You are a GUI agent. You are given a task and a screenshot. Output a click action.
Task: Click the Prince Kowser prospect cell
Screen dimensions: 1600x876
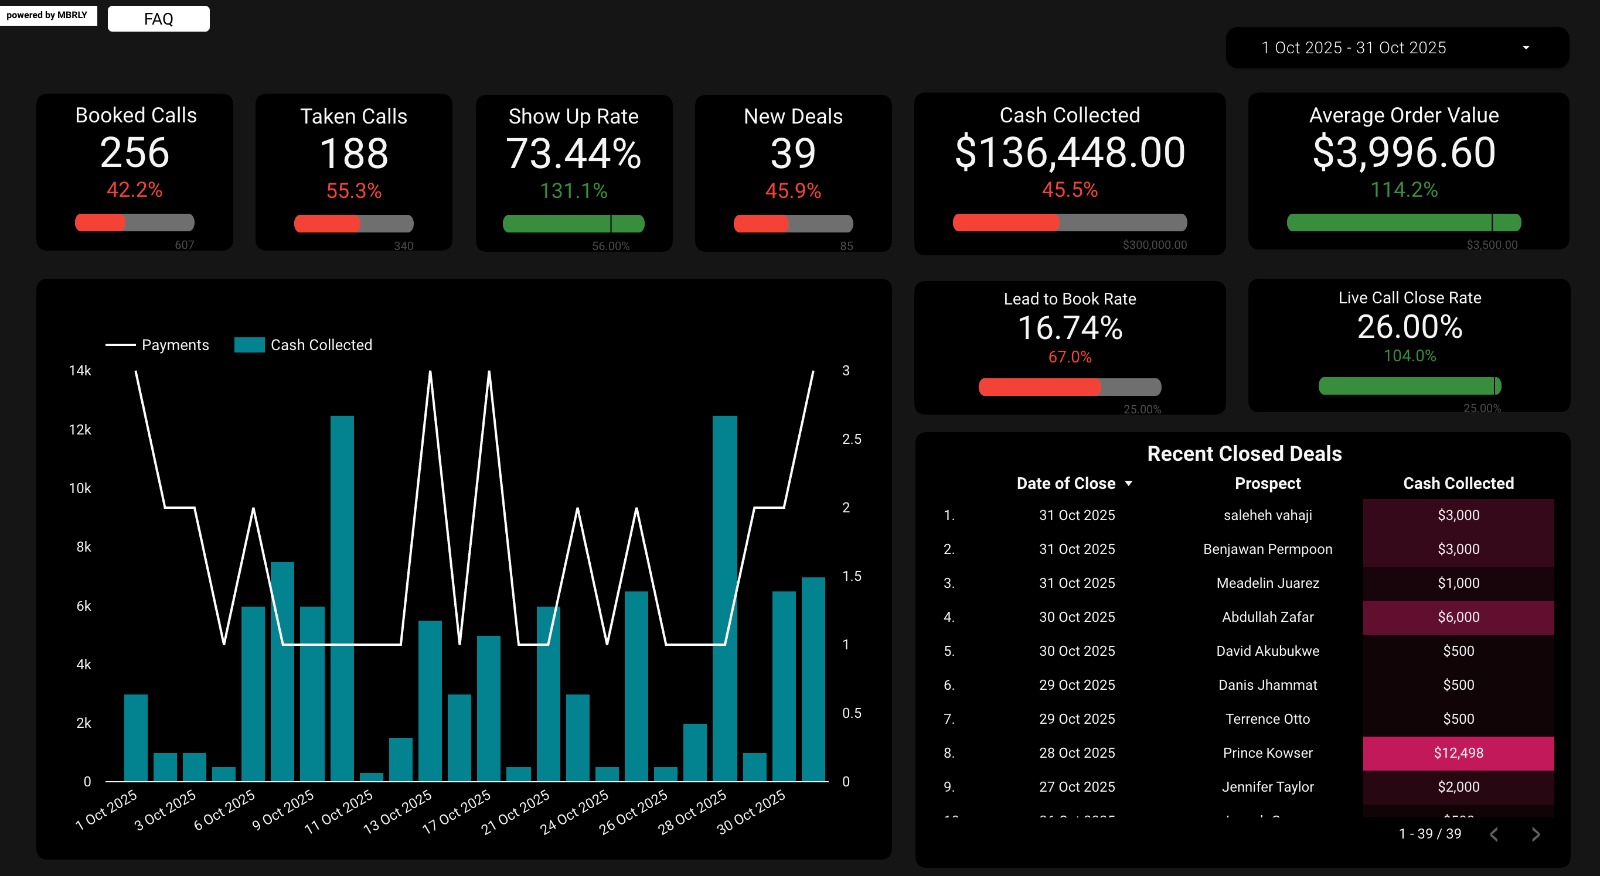point(1268,753)
